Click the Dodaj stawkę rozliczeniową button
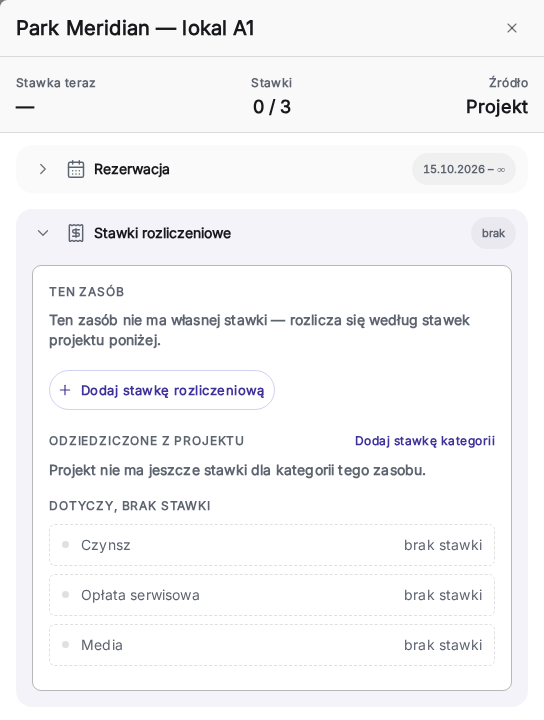Viewport: 544px width, 720px height. point(162,390)
